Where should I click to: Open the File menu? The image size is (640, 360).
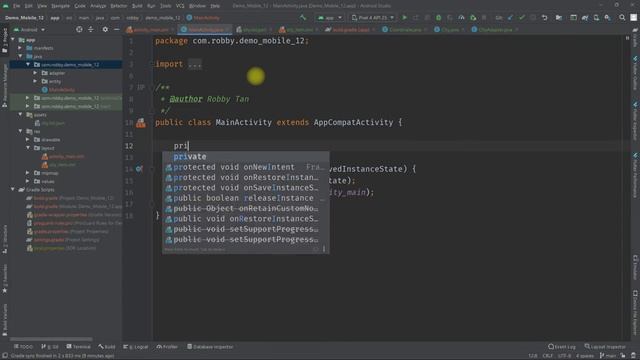click(16, 6)
